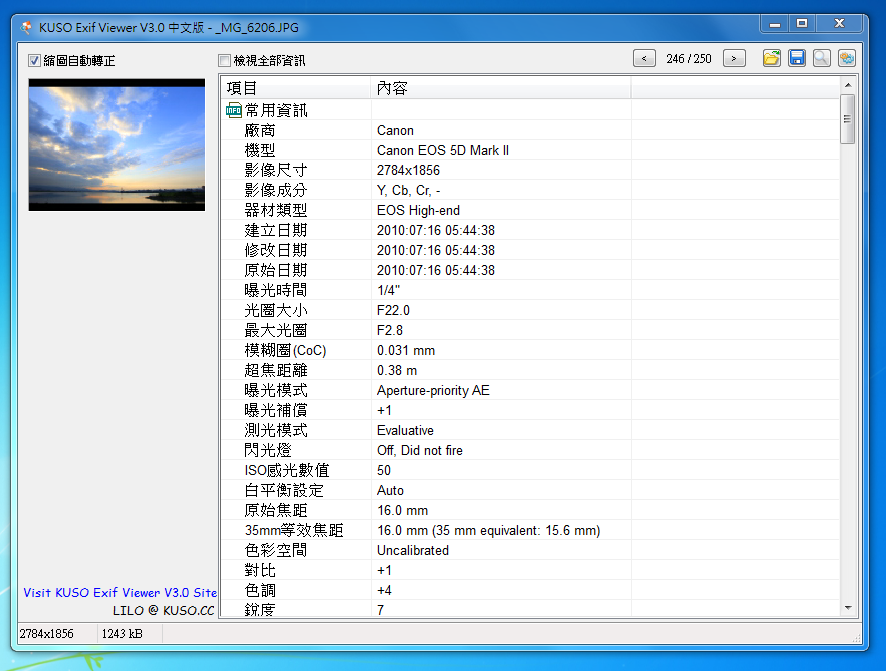The height and width of the screenshot is (671, 886).
Task: Click the 內容 column header
Action: (501, 88)
